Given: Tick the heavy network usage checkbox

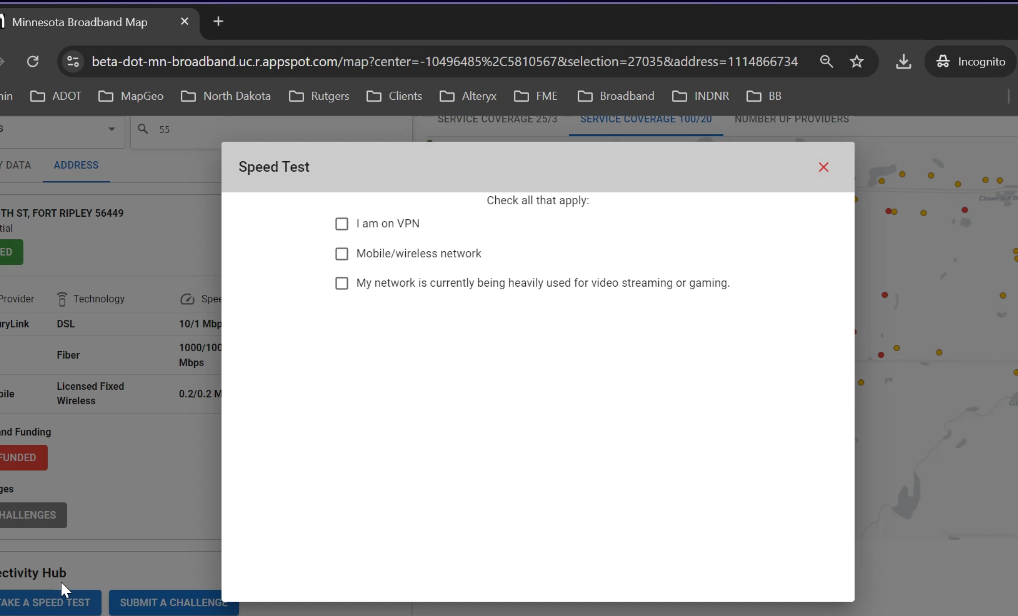Looking at the screenshot, I should tap(342, 283).
